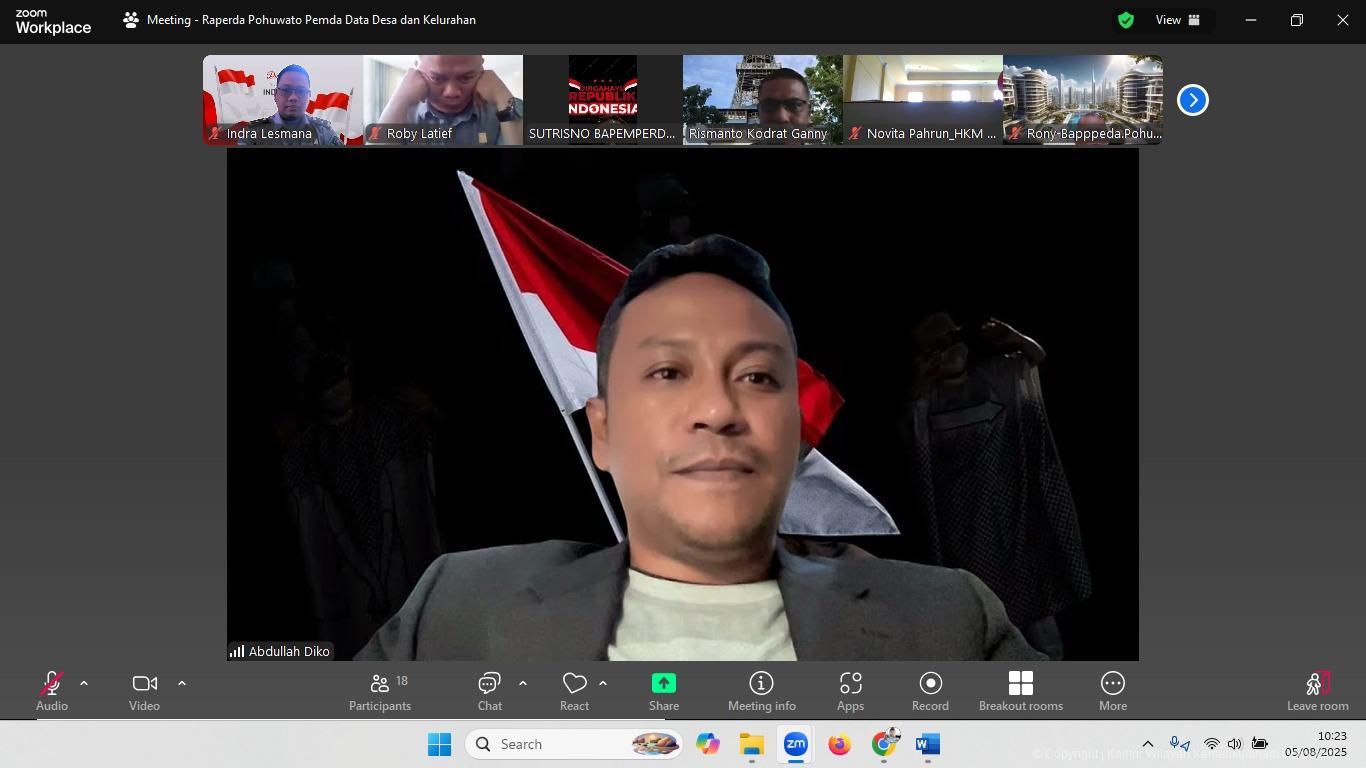This screenshot has height=768, width=1366.
Task: Open the Chat panel
Action: tap(489, 691)
